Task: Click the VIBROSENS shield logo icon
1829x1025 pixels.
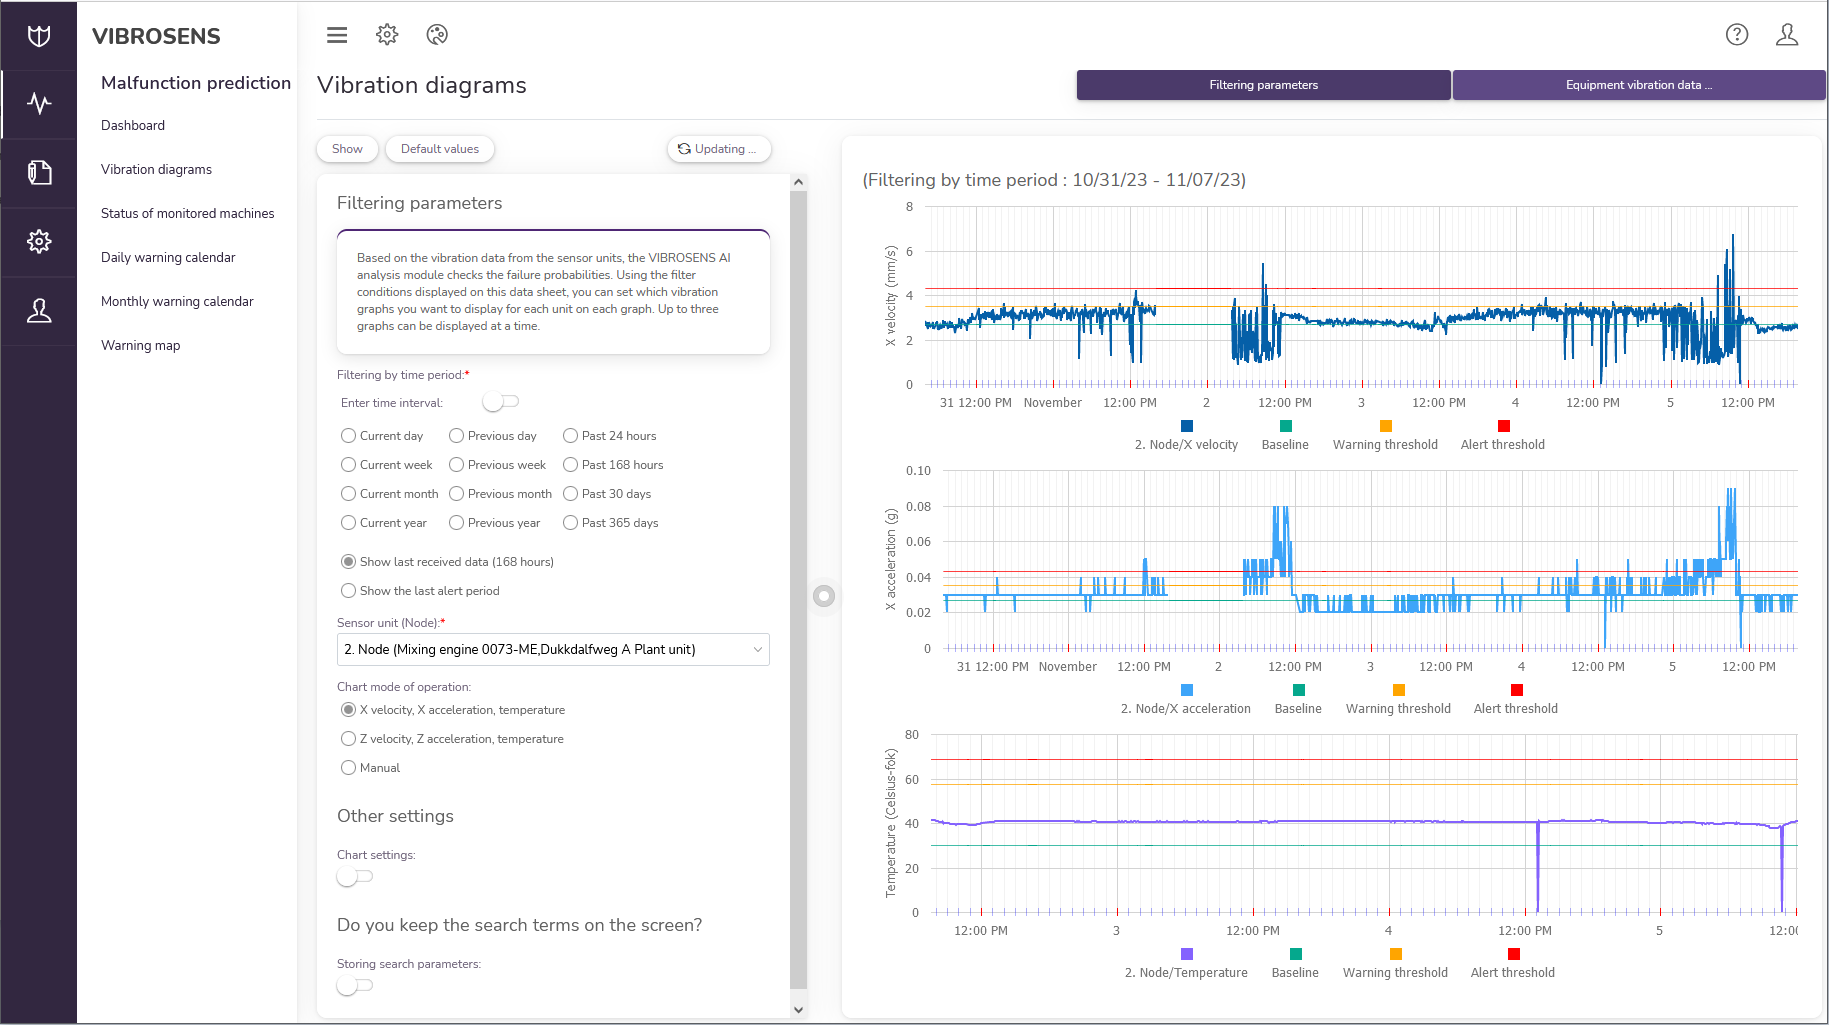Action: pyautogui.click(x=39, y=36)
